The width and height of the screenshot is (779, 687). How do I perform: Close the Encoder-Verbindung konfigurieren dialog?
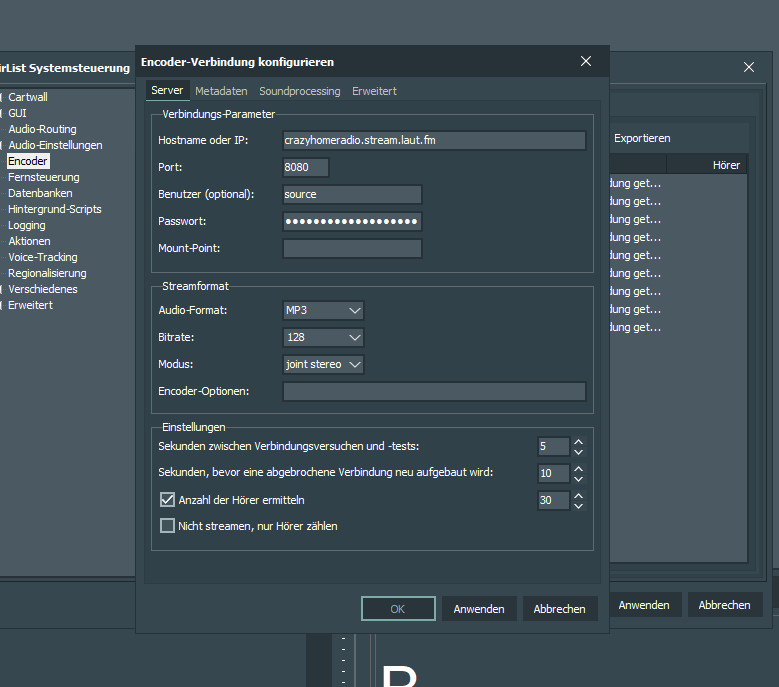click(586, 61)
